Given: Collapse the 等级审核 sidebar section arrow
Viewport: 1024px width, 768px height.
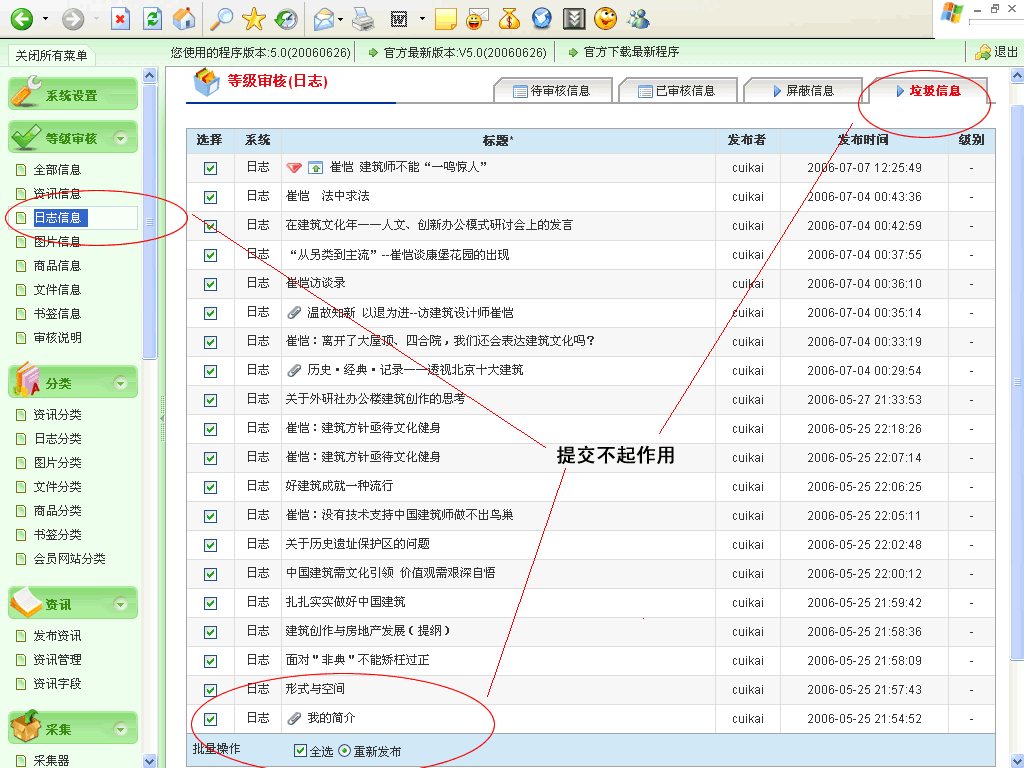Looking at the screenshot, I should [121, 139].
